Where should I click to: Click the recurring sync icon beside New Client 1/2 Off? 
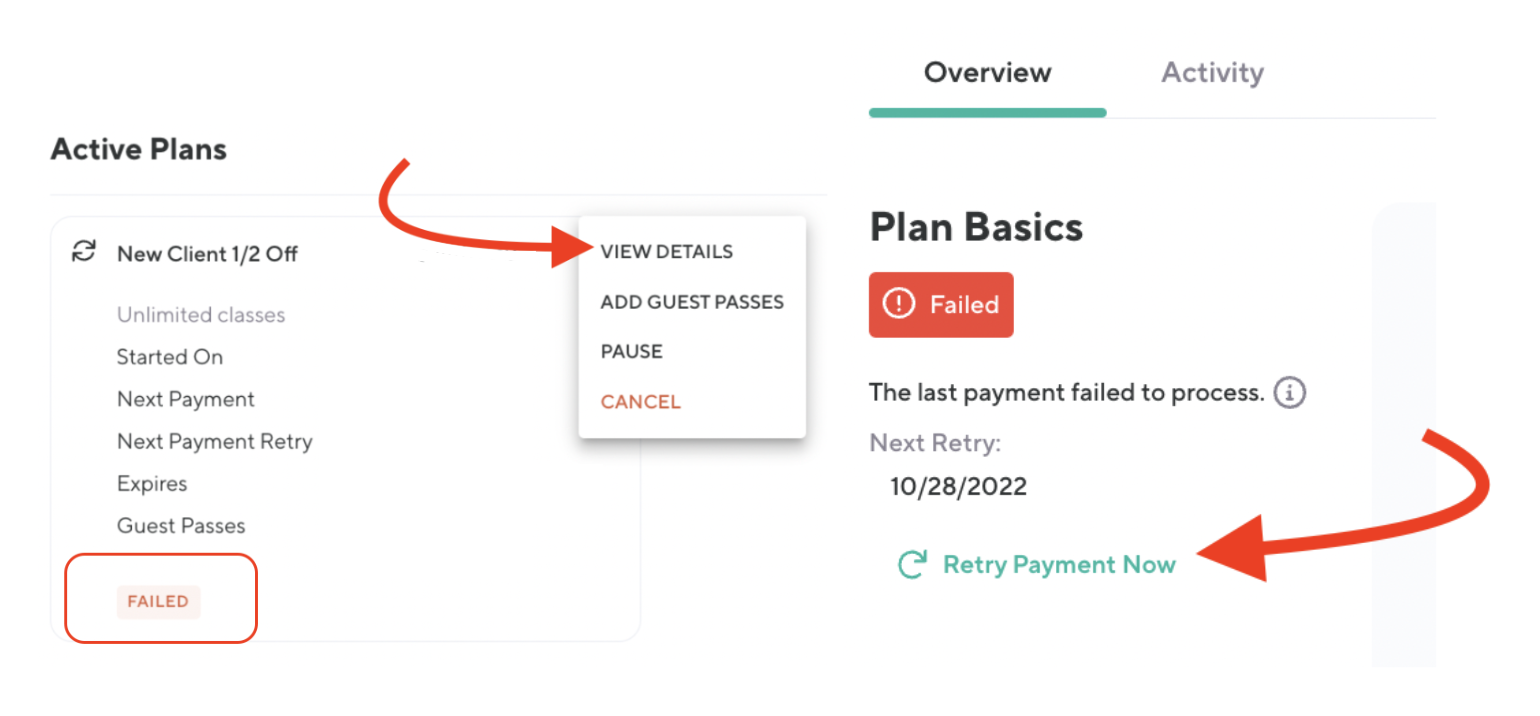pyautogui.click(x=84, y=252)
